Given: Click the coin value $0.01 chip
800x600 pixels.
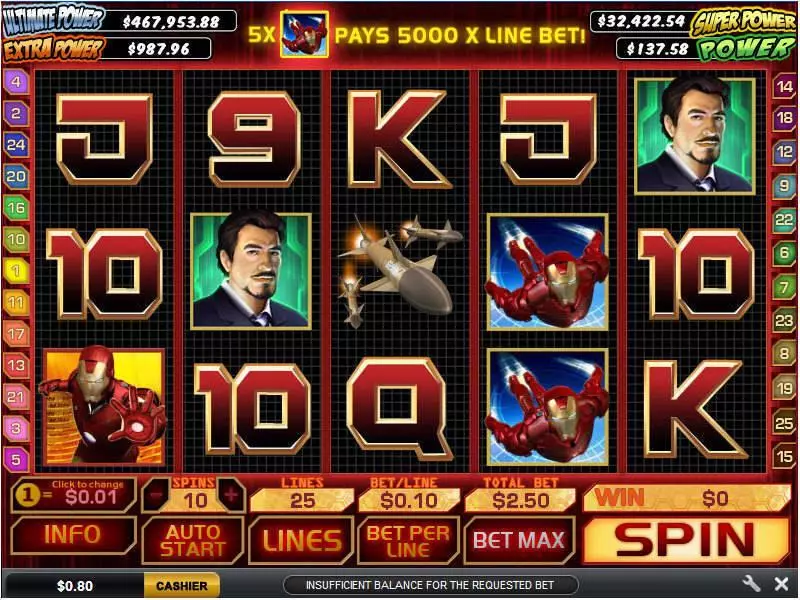Looking at the screenshot, I should [x=74, y=495].
